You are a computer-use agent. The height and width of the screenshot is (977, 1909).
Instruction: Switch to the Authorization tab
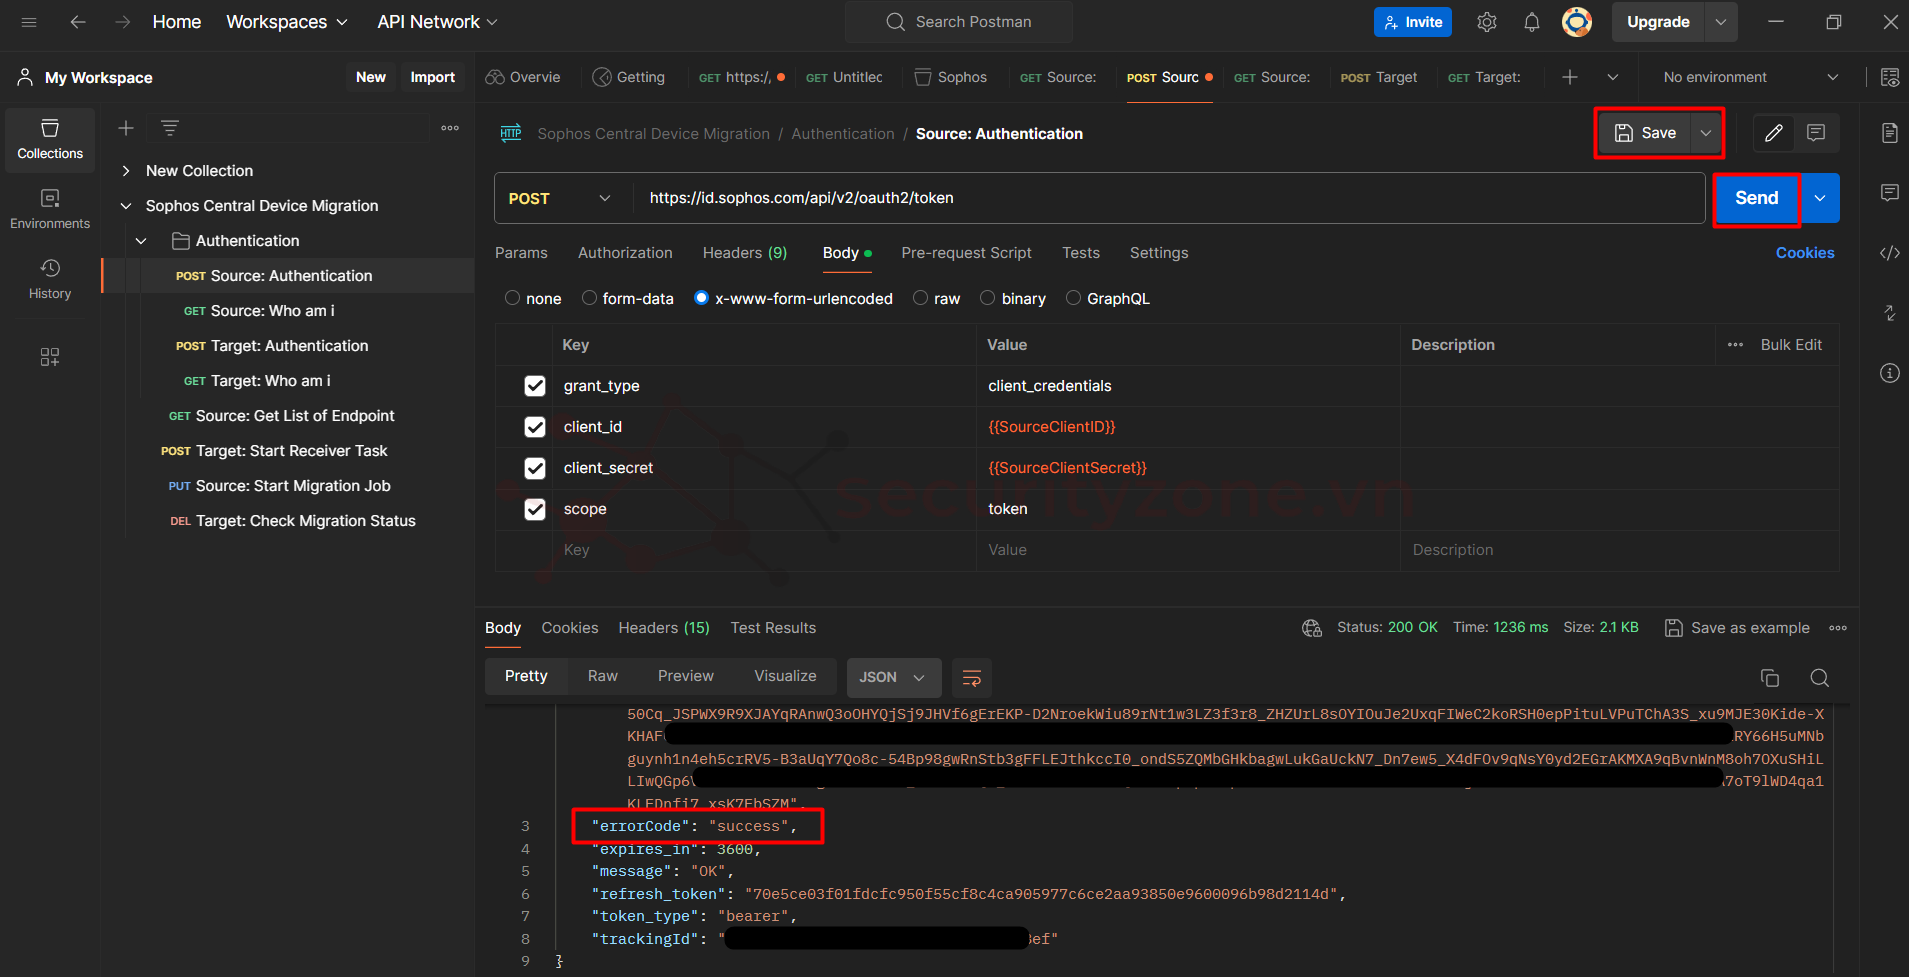[625, 253]
